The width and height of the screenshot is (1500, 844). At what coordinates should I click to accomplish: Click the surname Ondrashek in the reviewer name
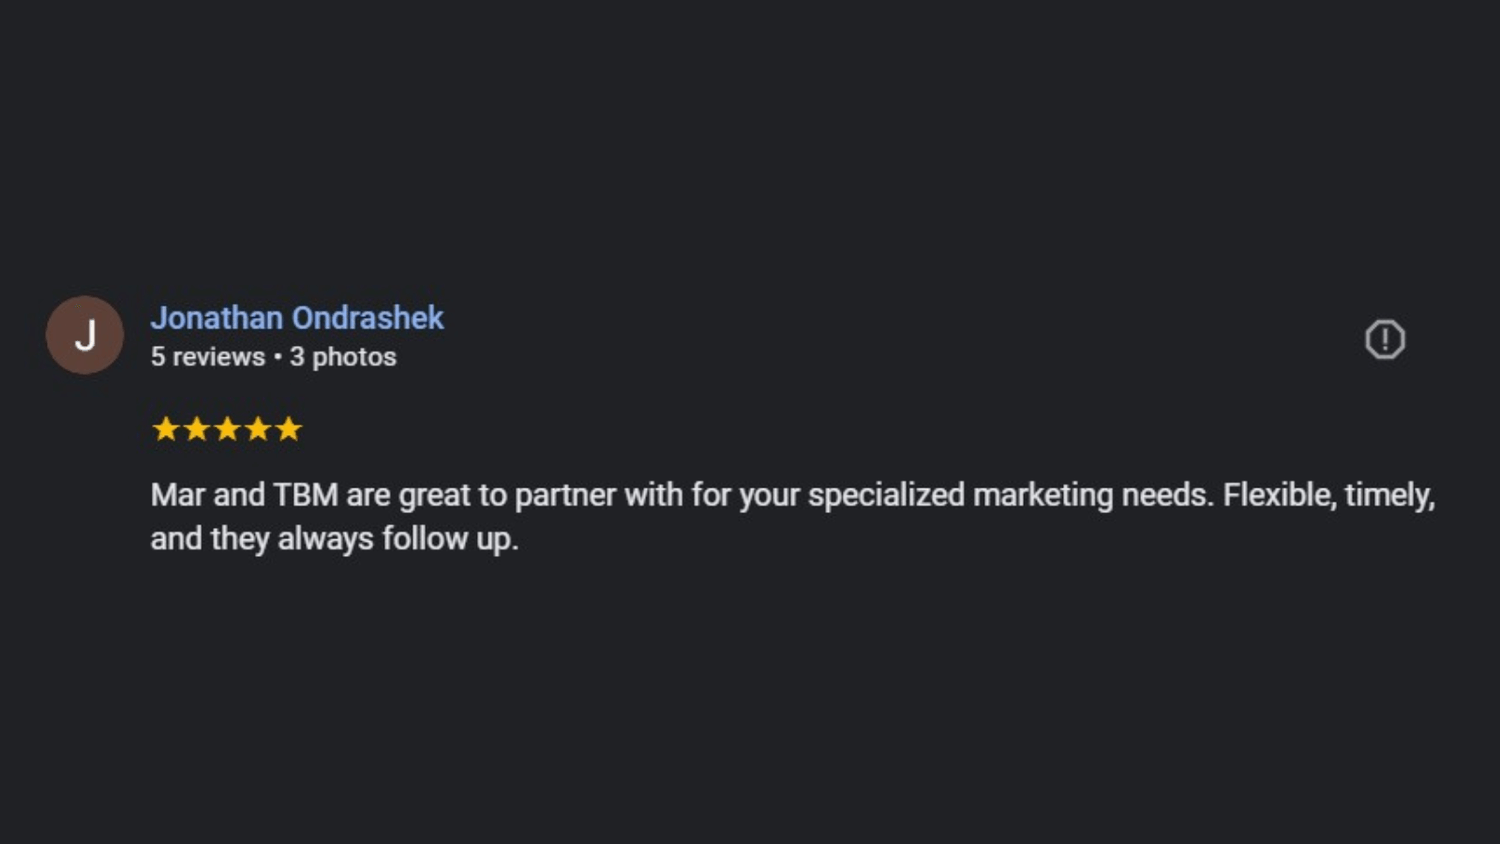pos(368,318)
